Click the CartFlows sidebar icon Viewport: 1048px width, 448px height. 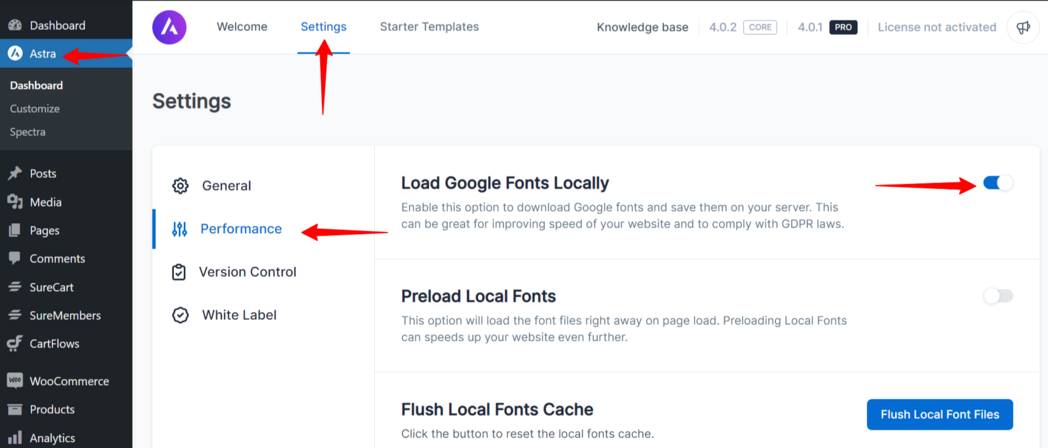pos(15,344)
